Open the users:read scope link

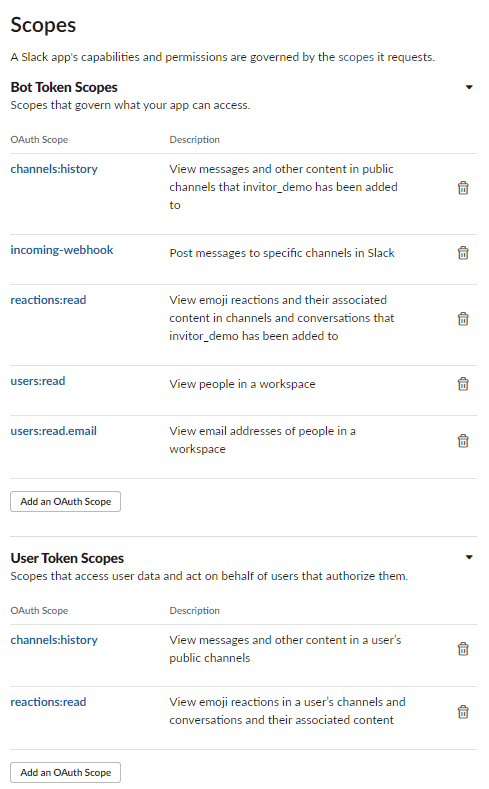(x=38, y=381)
